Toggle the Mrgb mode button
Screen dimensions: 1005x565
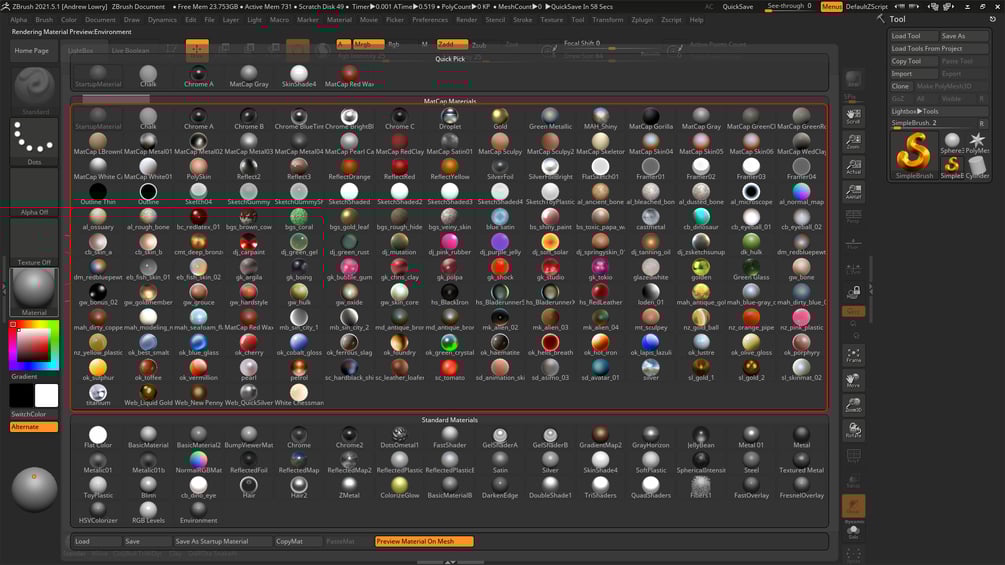pos(368,44)
